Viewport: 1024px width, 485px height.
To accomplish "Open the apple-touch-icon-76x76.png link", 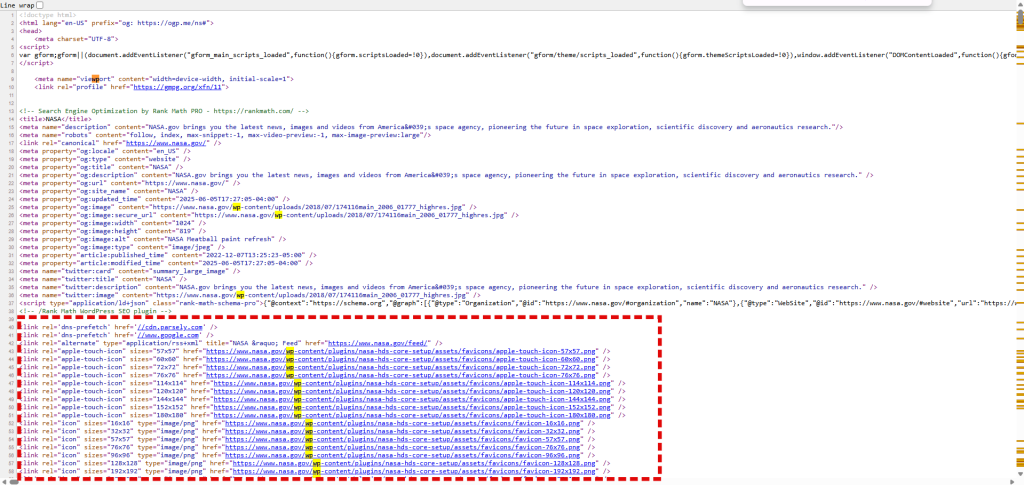I will tap(402, 375).
